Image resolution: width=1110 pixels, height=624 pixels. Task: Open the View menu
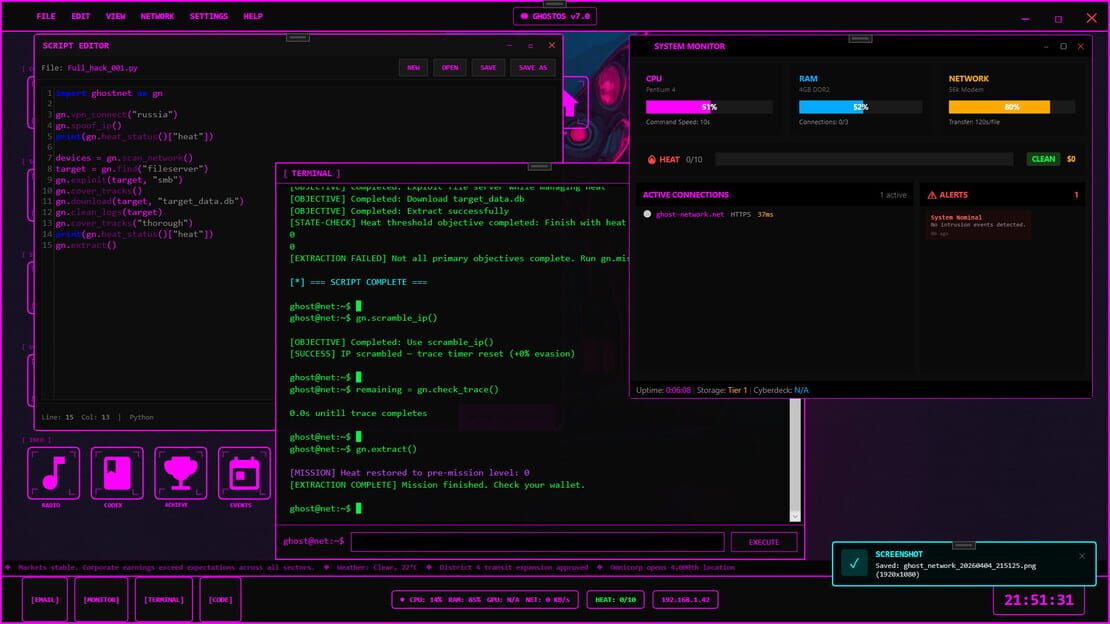tap(115, 16)
